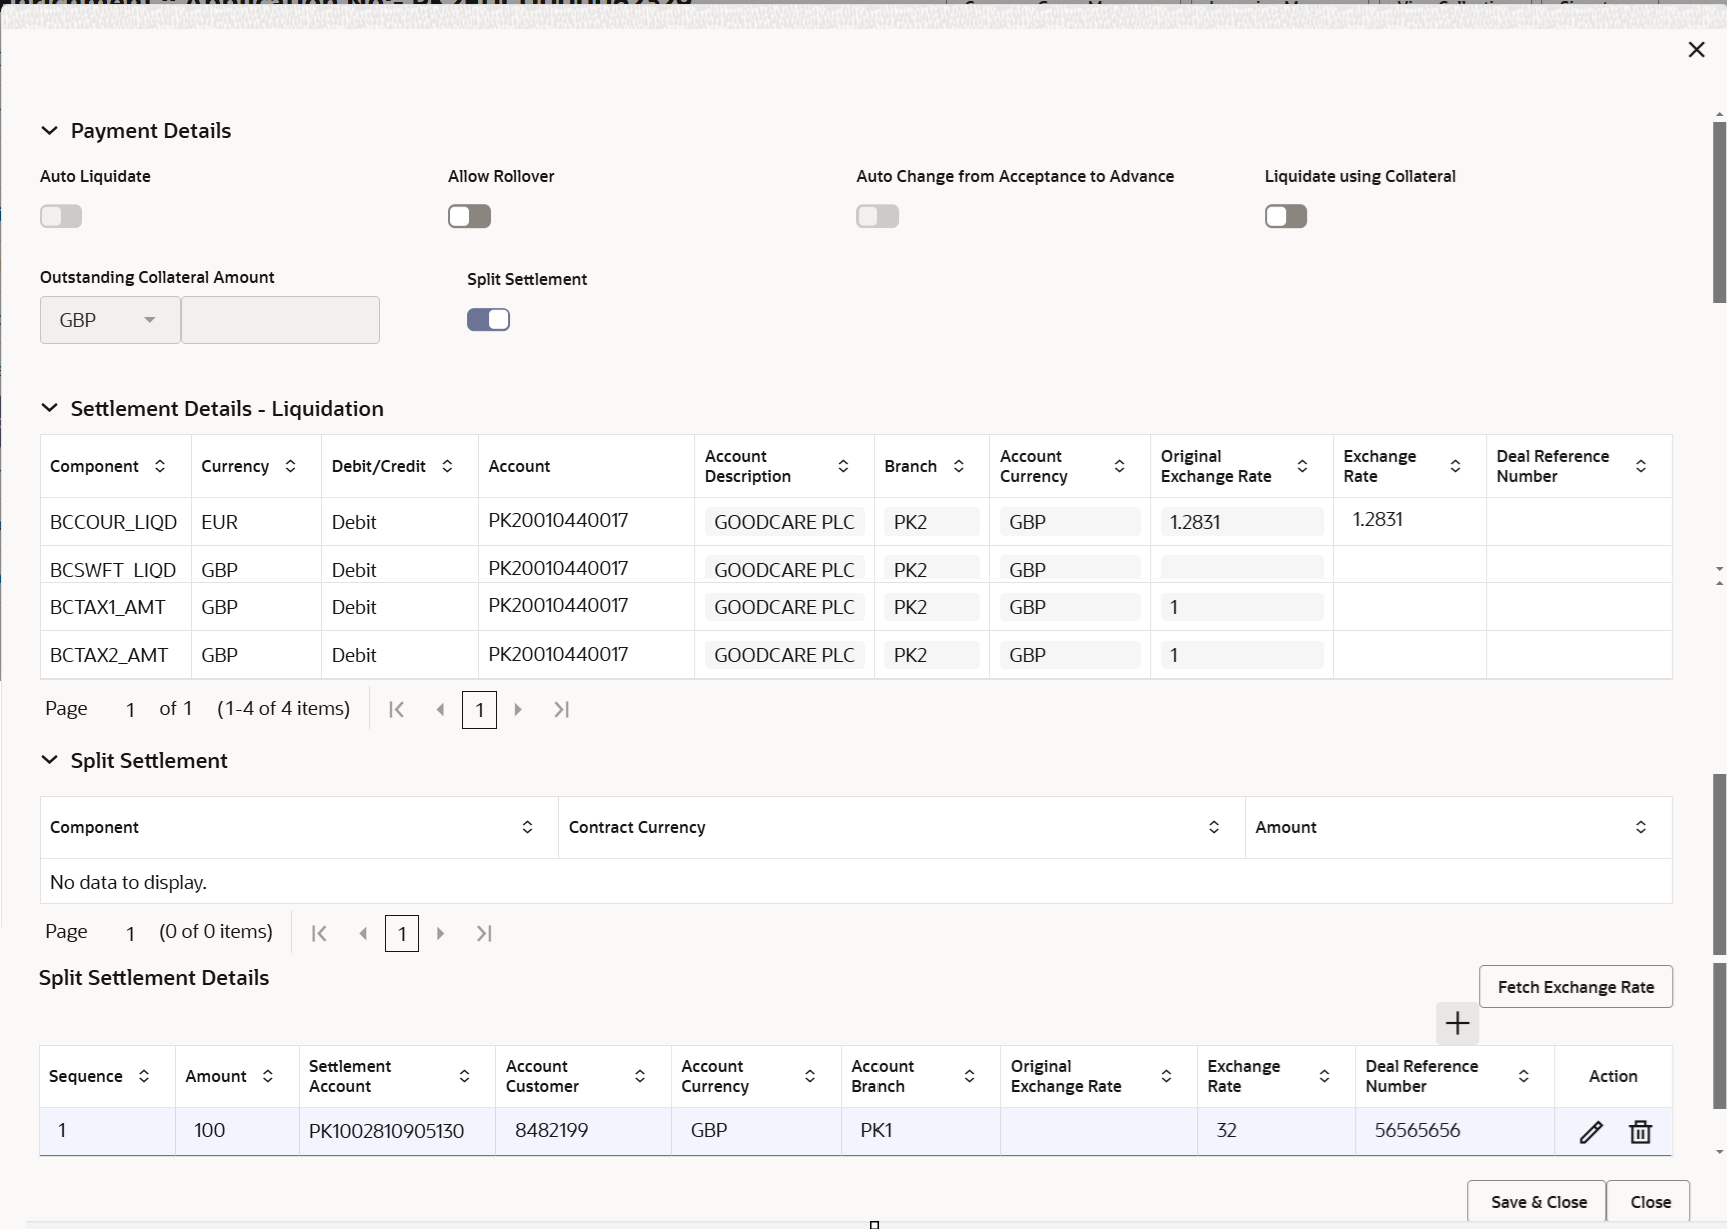1727x1229 pixels.
Task: Collapse the Split Settlement section
Action: click(50, 760)
